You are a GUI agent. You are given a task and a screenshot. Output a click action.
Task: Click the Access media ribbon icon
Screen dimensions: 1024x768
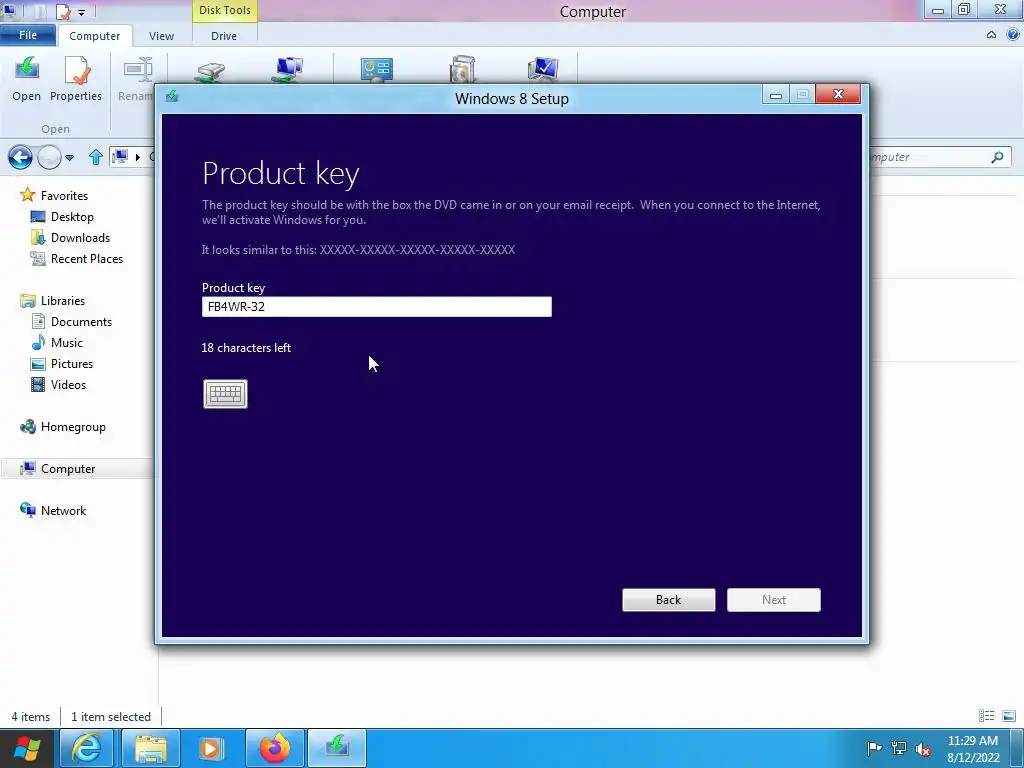(210, 71)
